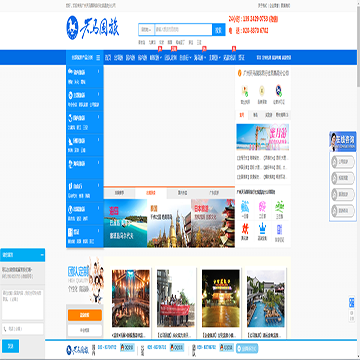Image resolution: width=360 pixels, height=360 pixels.
Task: Click the blue crown icon in right grid
Action: (263, 228)
